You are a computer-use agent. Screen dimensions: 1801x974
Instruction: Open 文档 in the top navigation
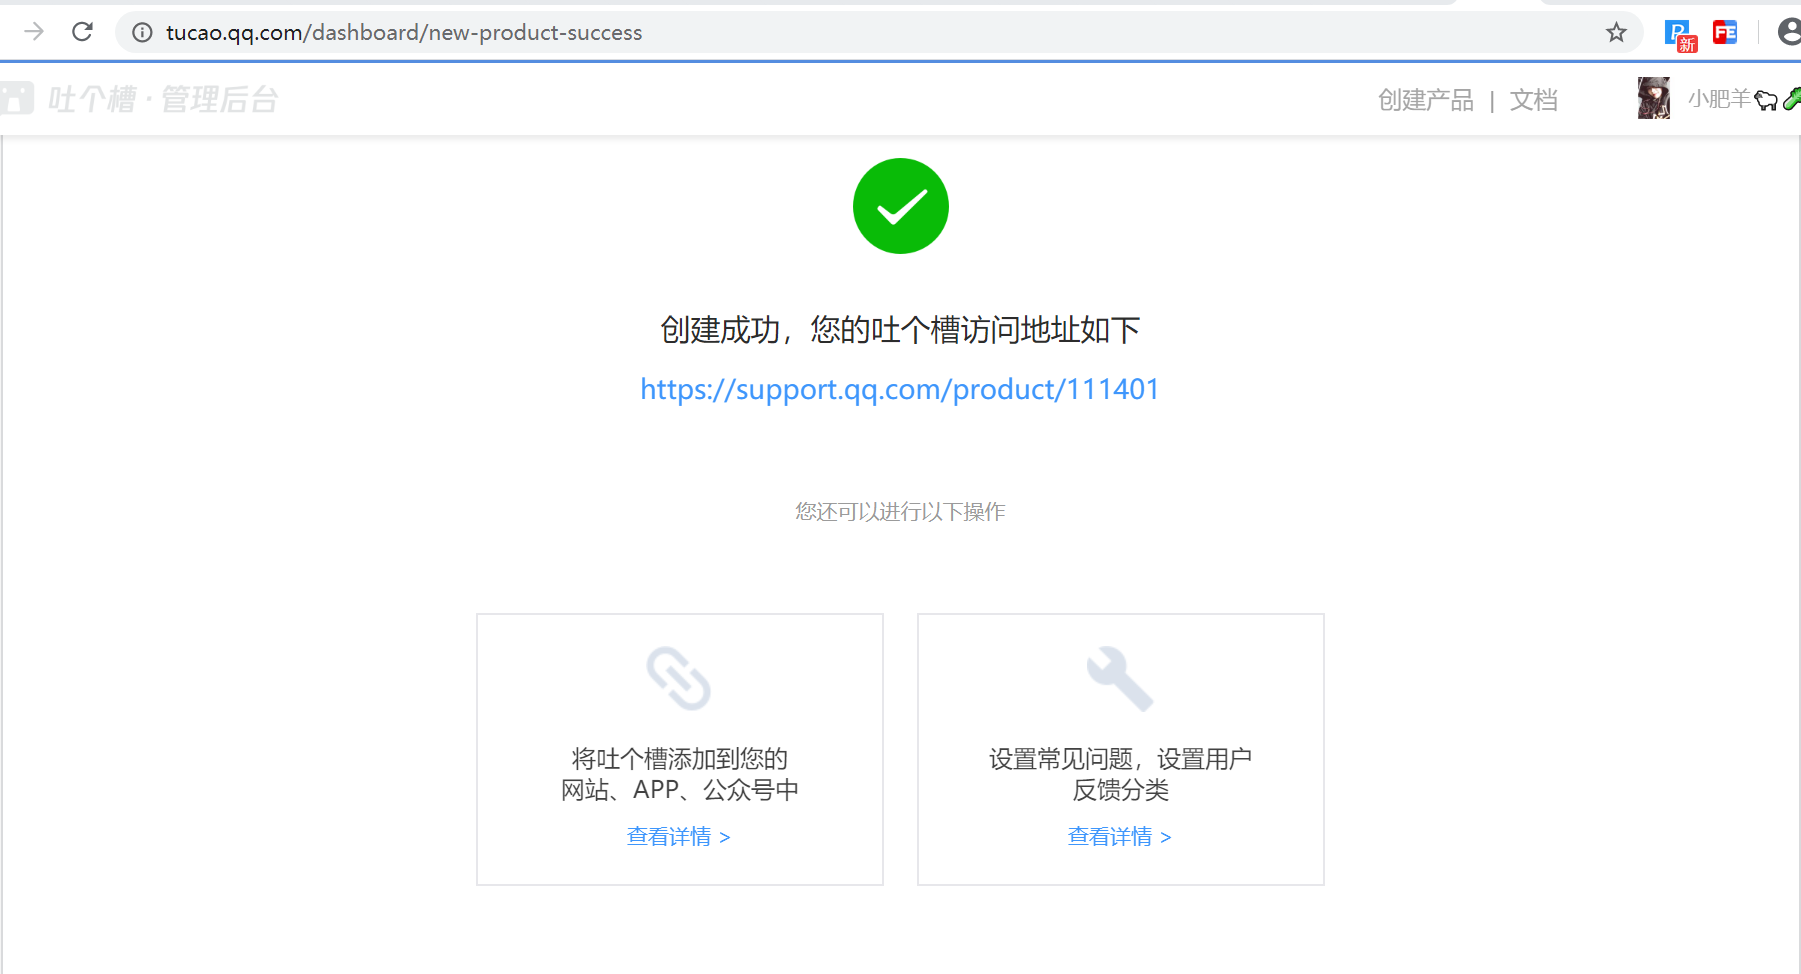pyautogui.click(x=1534, y=100)
